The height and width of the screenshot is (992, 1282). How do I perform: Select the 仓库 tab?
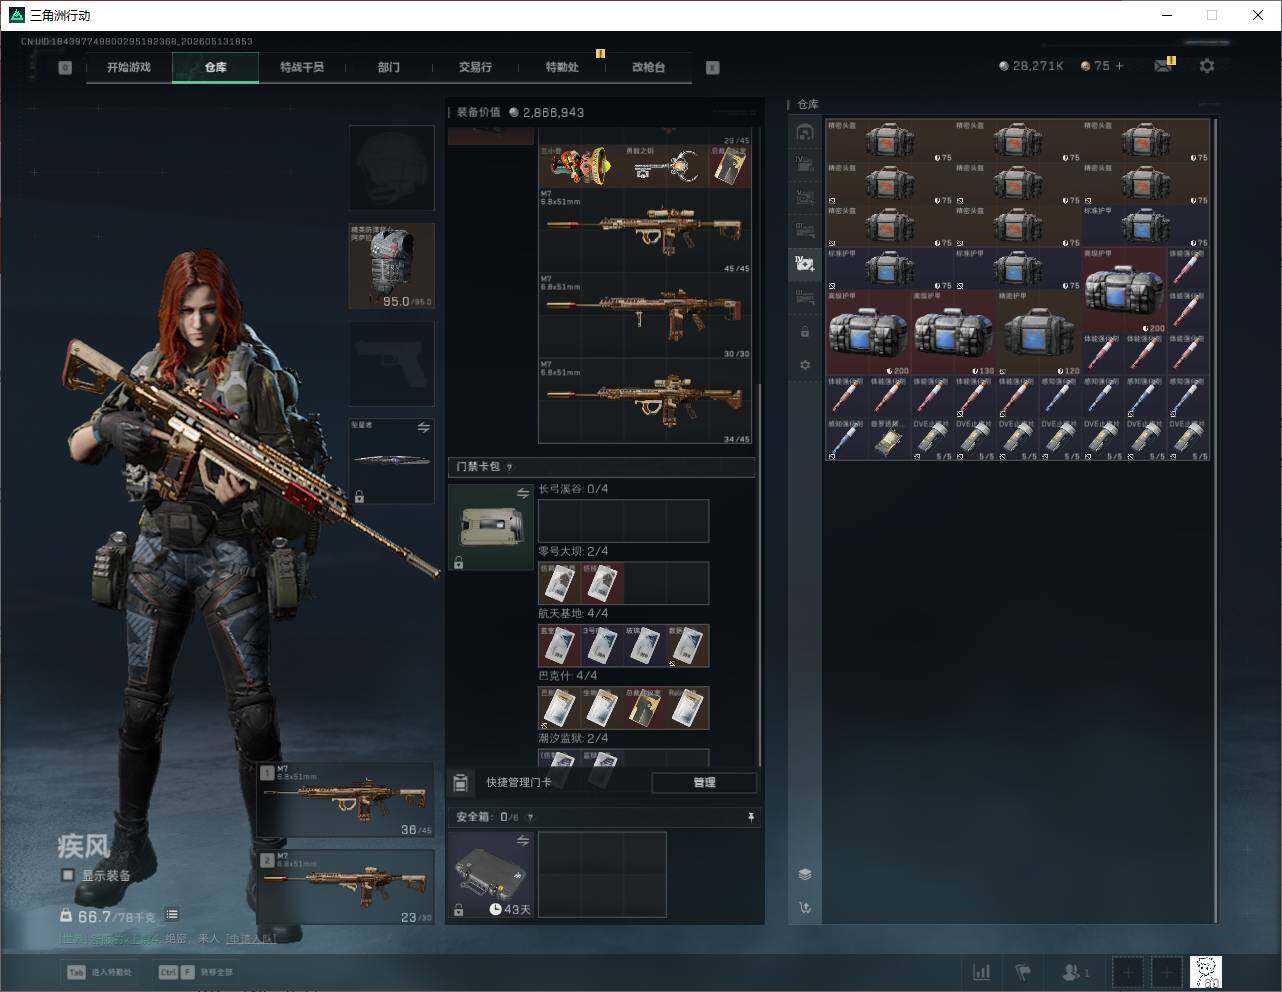(215, 67)
